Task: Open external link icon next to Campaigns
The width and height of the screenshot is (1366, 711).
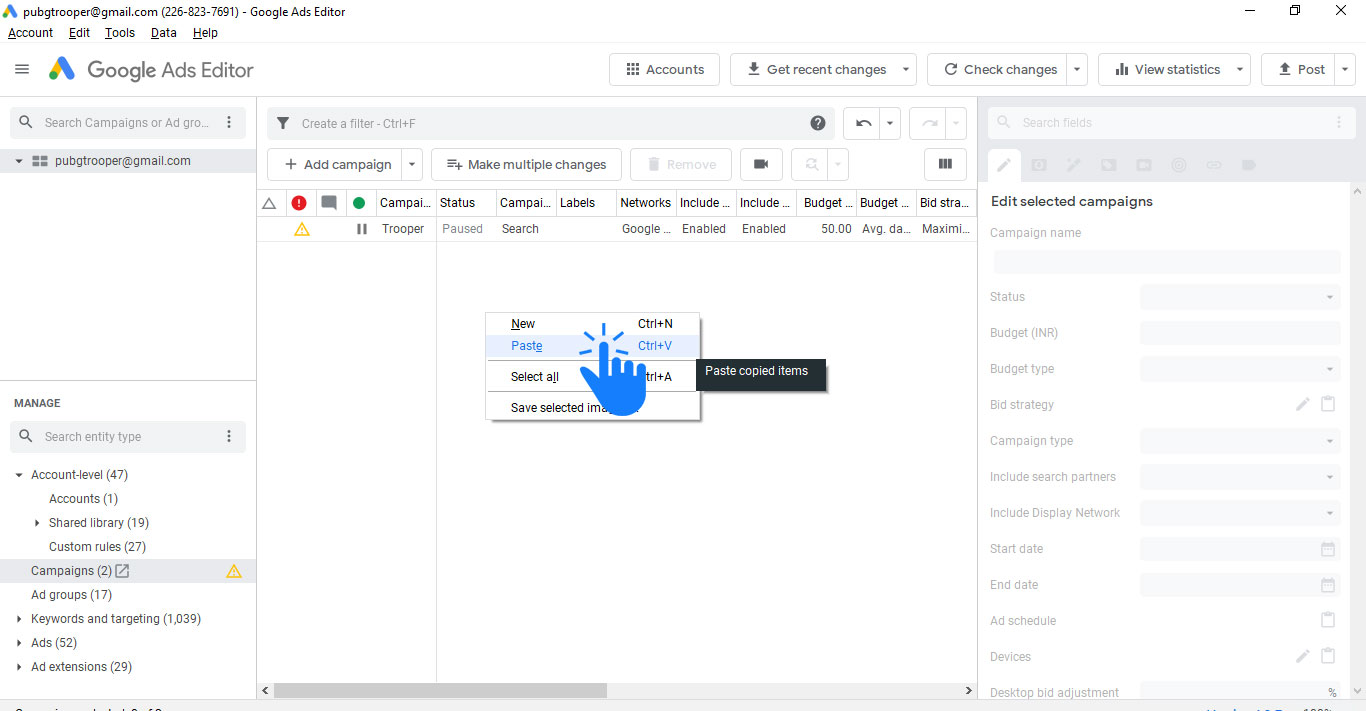Action: 122,571
